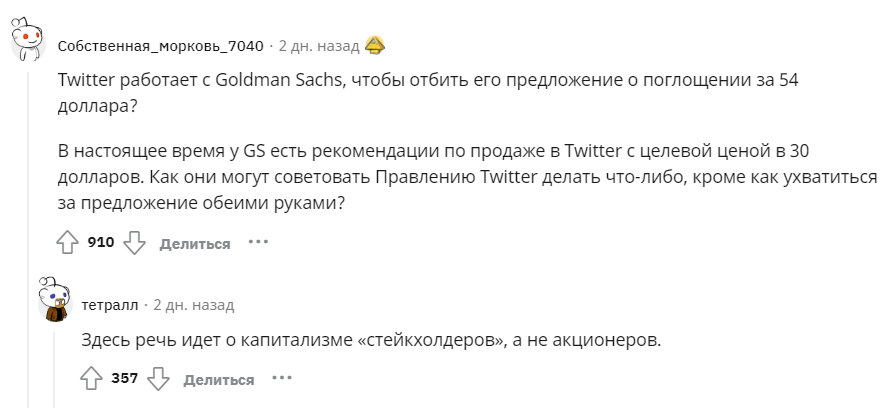Upvote the Собственная_морковь_7040 comment
The height and width of the screenshot is (408, 896).
(x=67, y=243)
